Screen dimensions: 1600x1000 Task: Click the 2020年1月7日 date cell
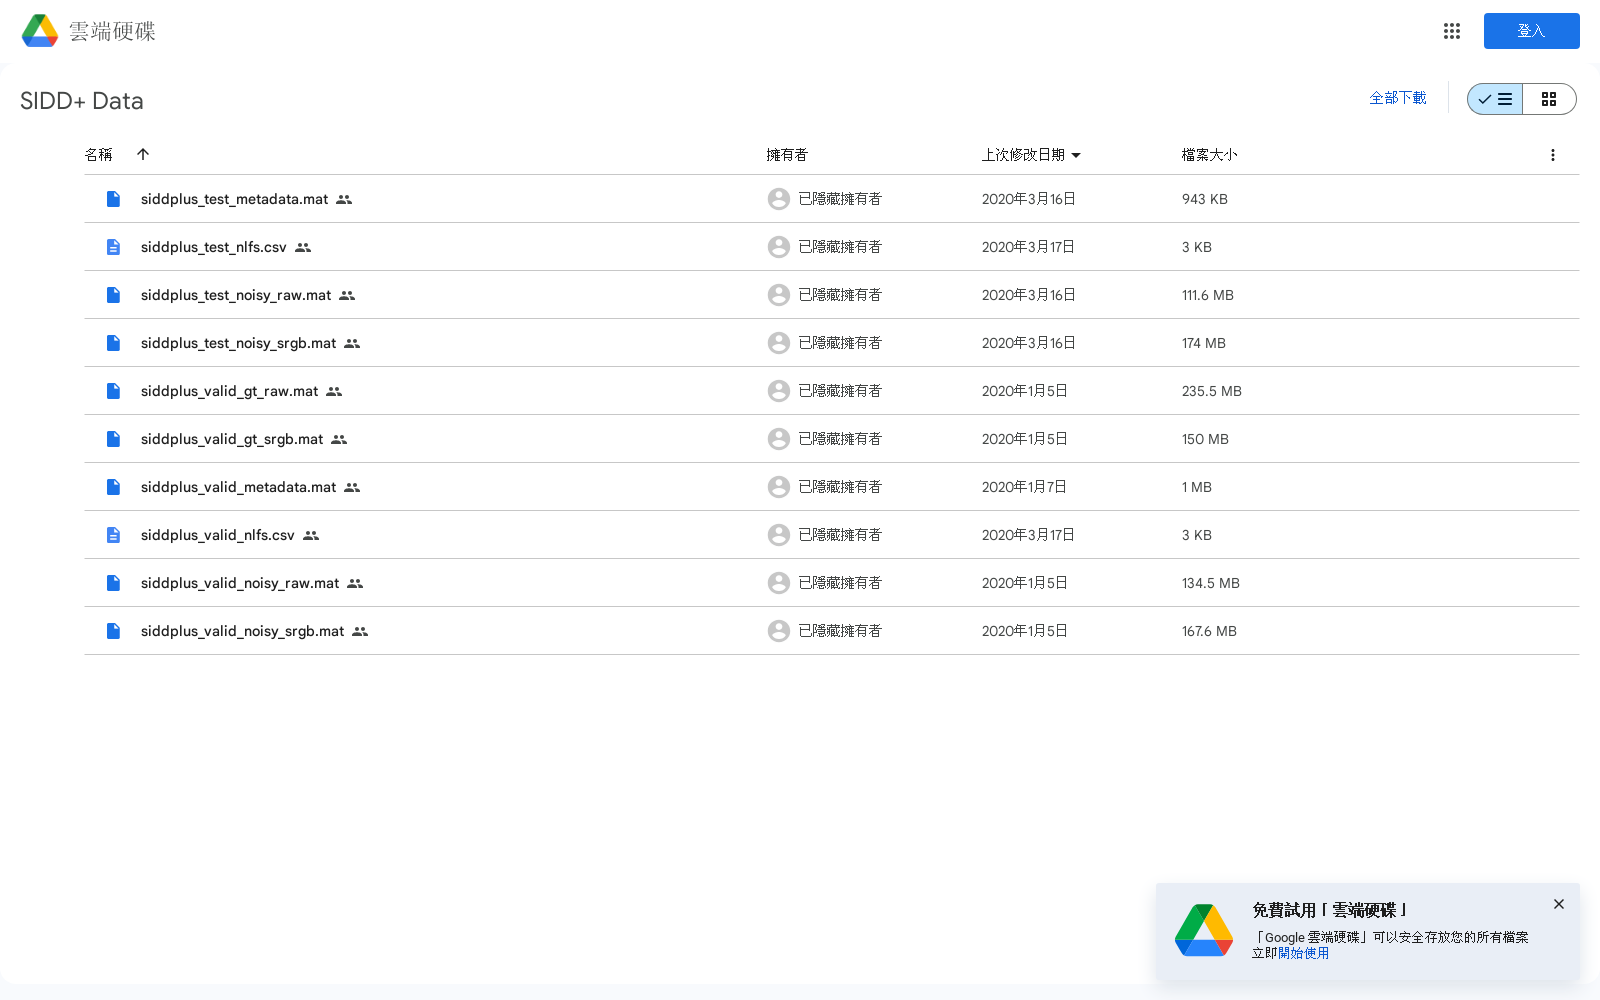[1024, 487]
